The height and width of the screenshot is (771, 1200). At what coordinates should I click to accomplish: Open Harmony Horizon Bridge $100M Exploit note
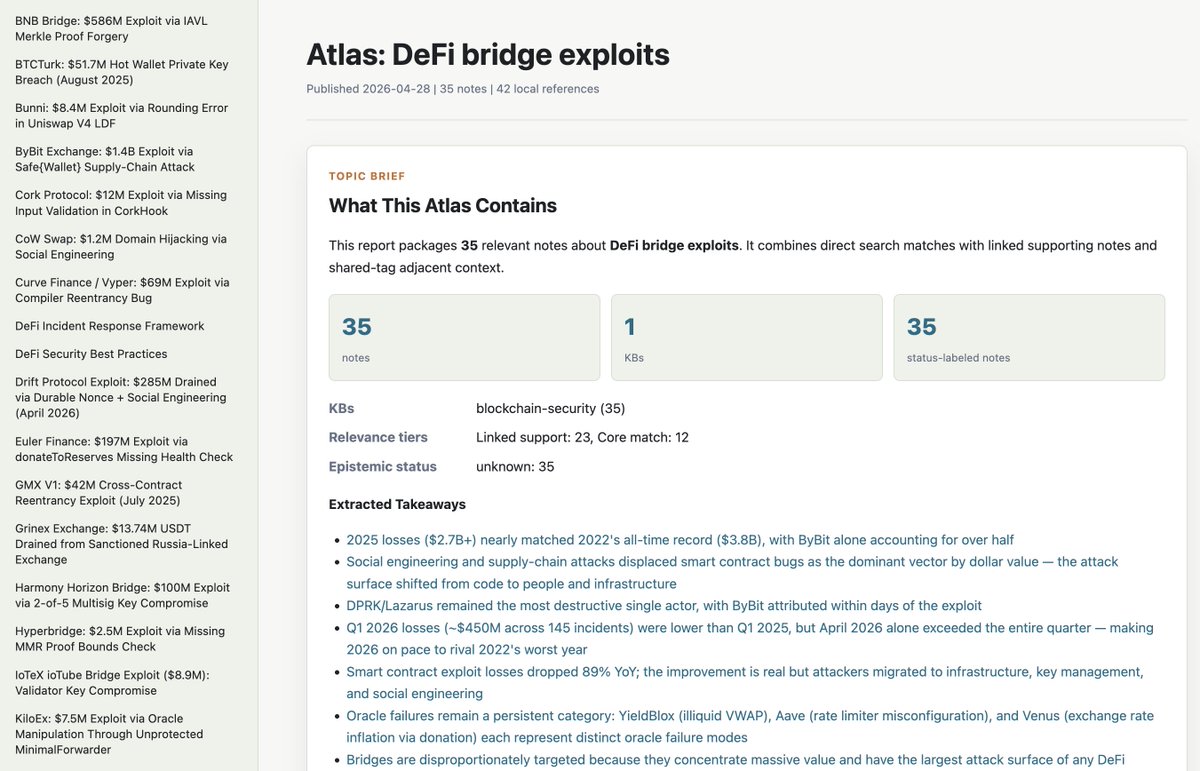coord(122,596)
